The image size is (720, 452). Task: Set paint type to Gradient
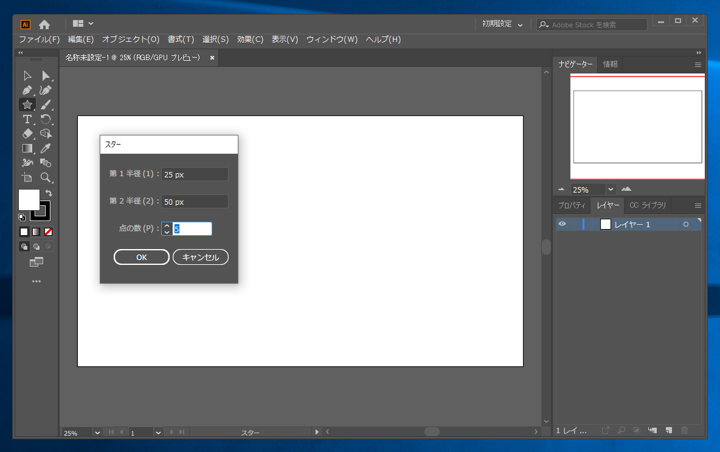[x=36, y=232]
